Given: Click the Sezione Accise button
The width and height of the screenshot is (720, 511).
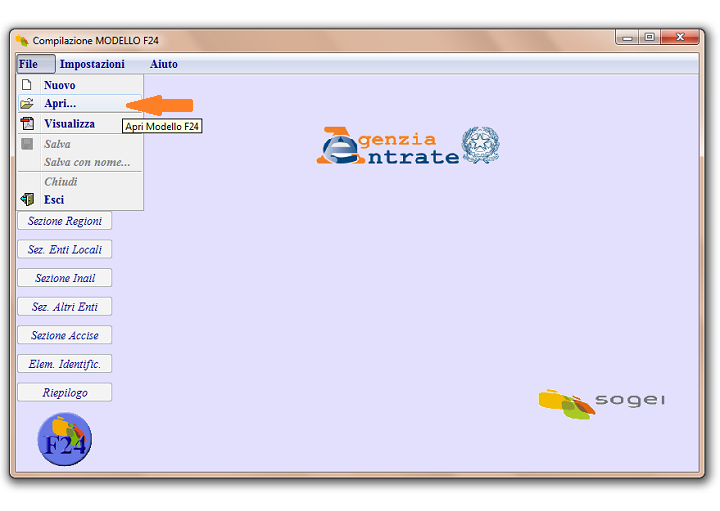Looking at the screenshot, I should 65,335.
